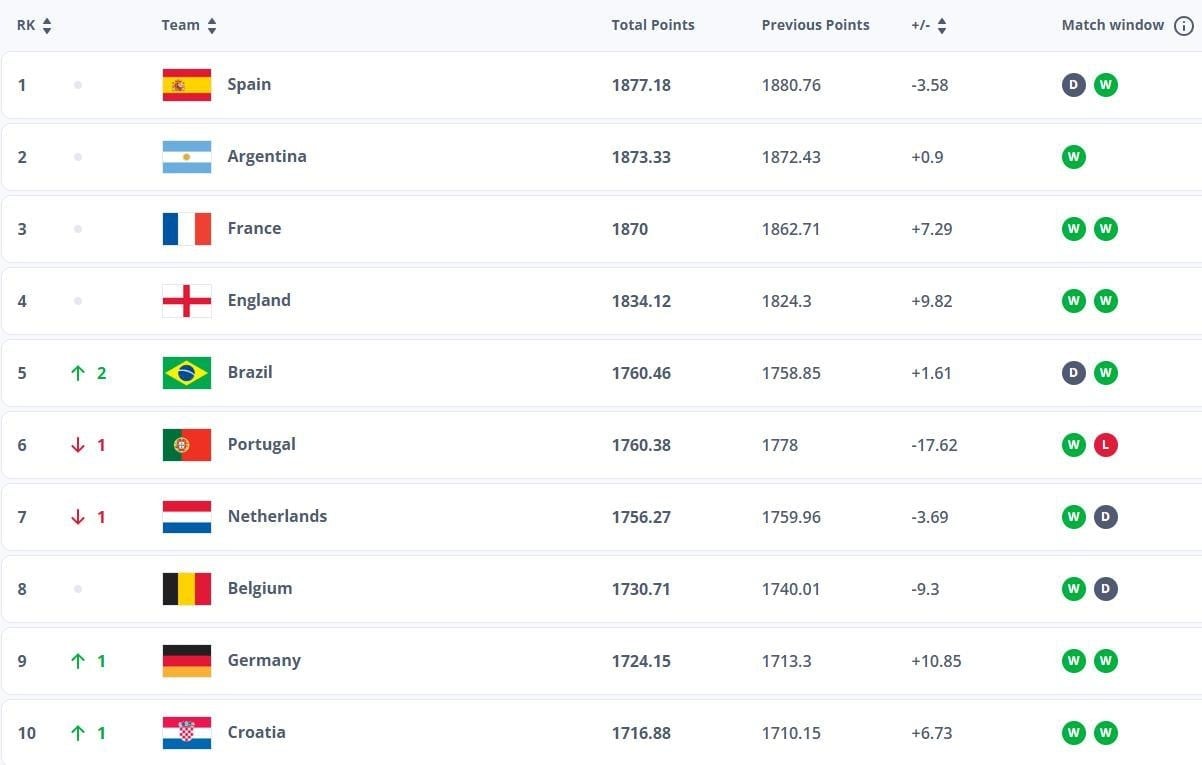This screenshot has width=1202, height=765.
Task: Click the Match window info icon
Action: (x=1184, y=25)
